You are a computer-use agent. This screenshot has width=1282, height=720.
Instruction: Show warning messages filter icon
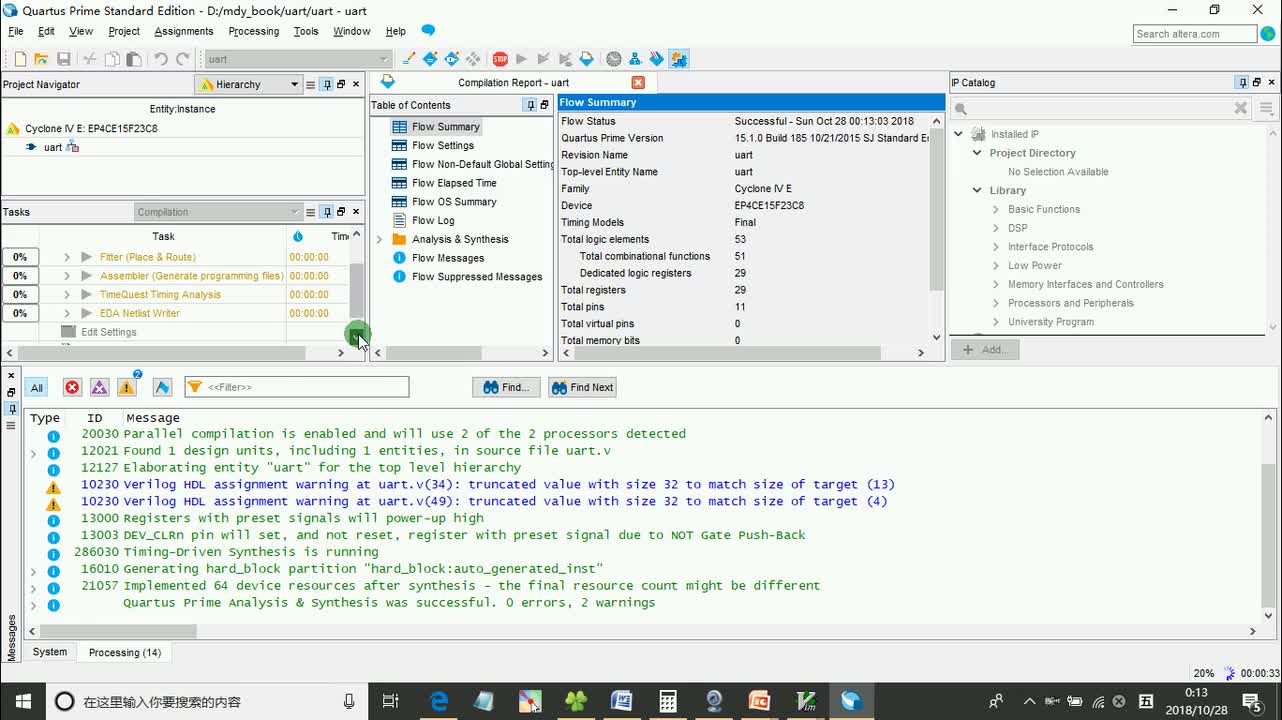(x=126, y=387)
